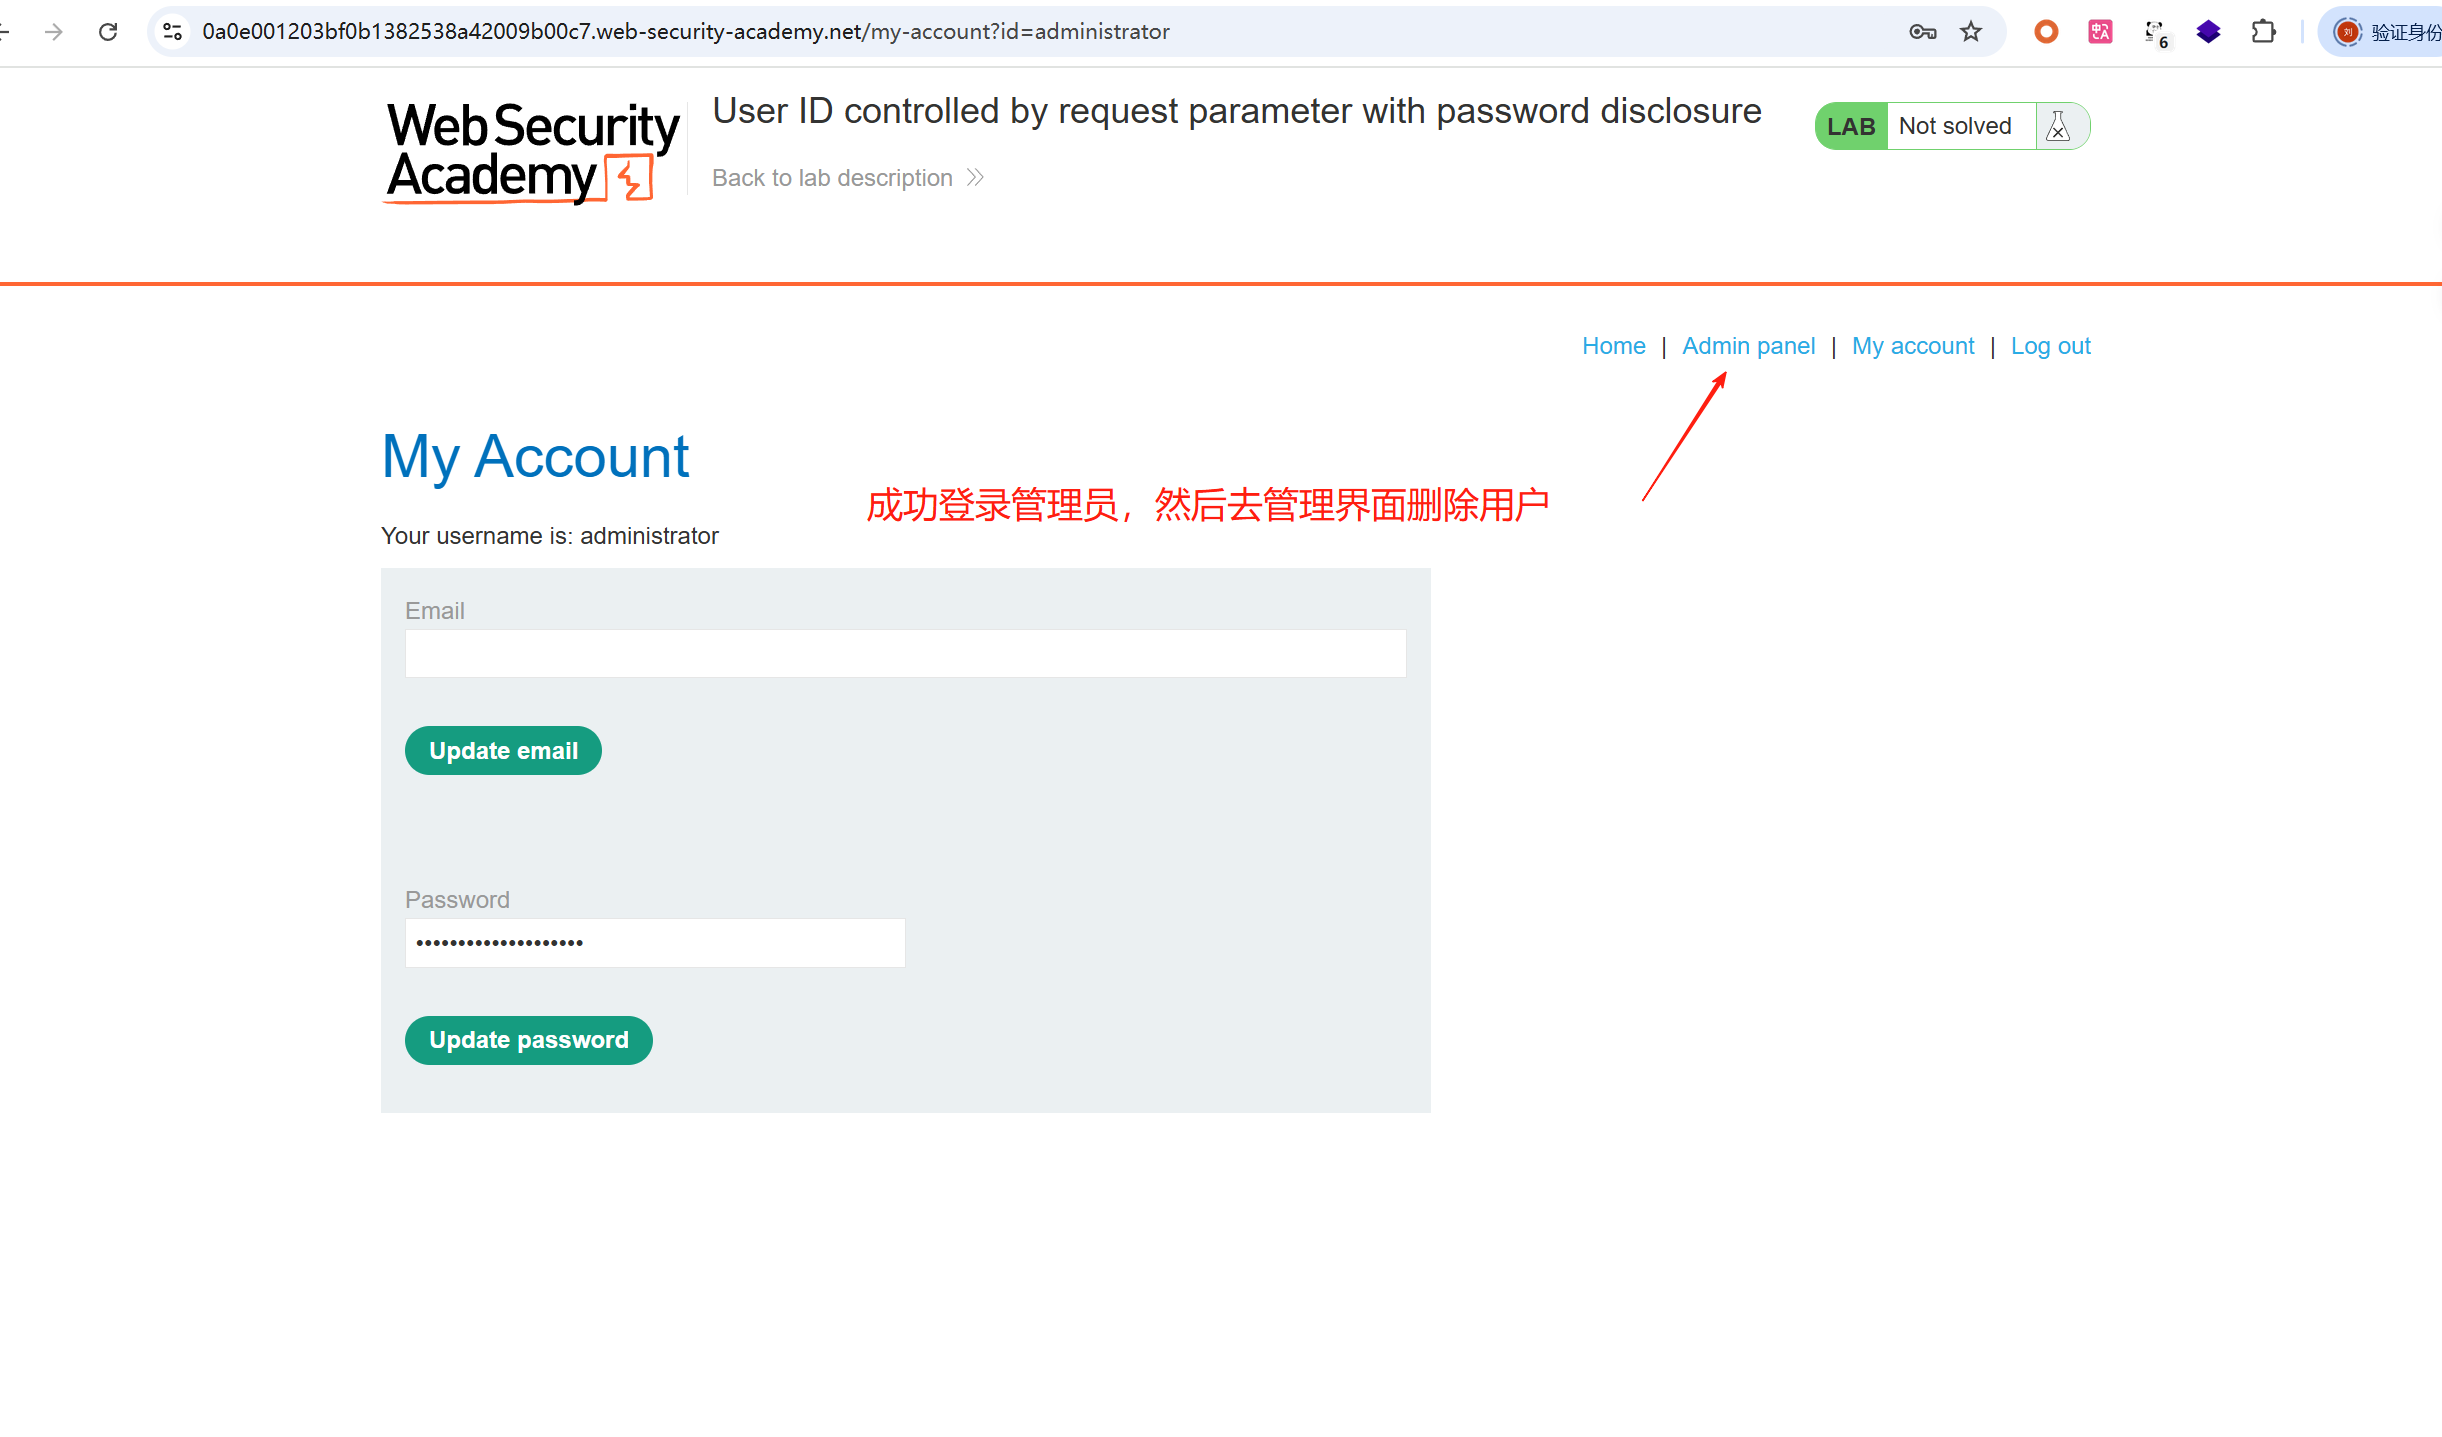Bookmark this page with the star icon
The width and height of the screenshot is (2442, 1437).
1971,32
